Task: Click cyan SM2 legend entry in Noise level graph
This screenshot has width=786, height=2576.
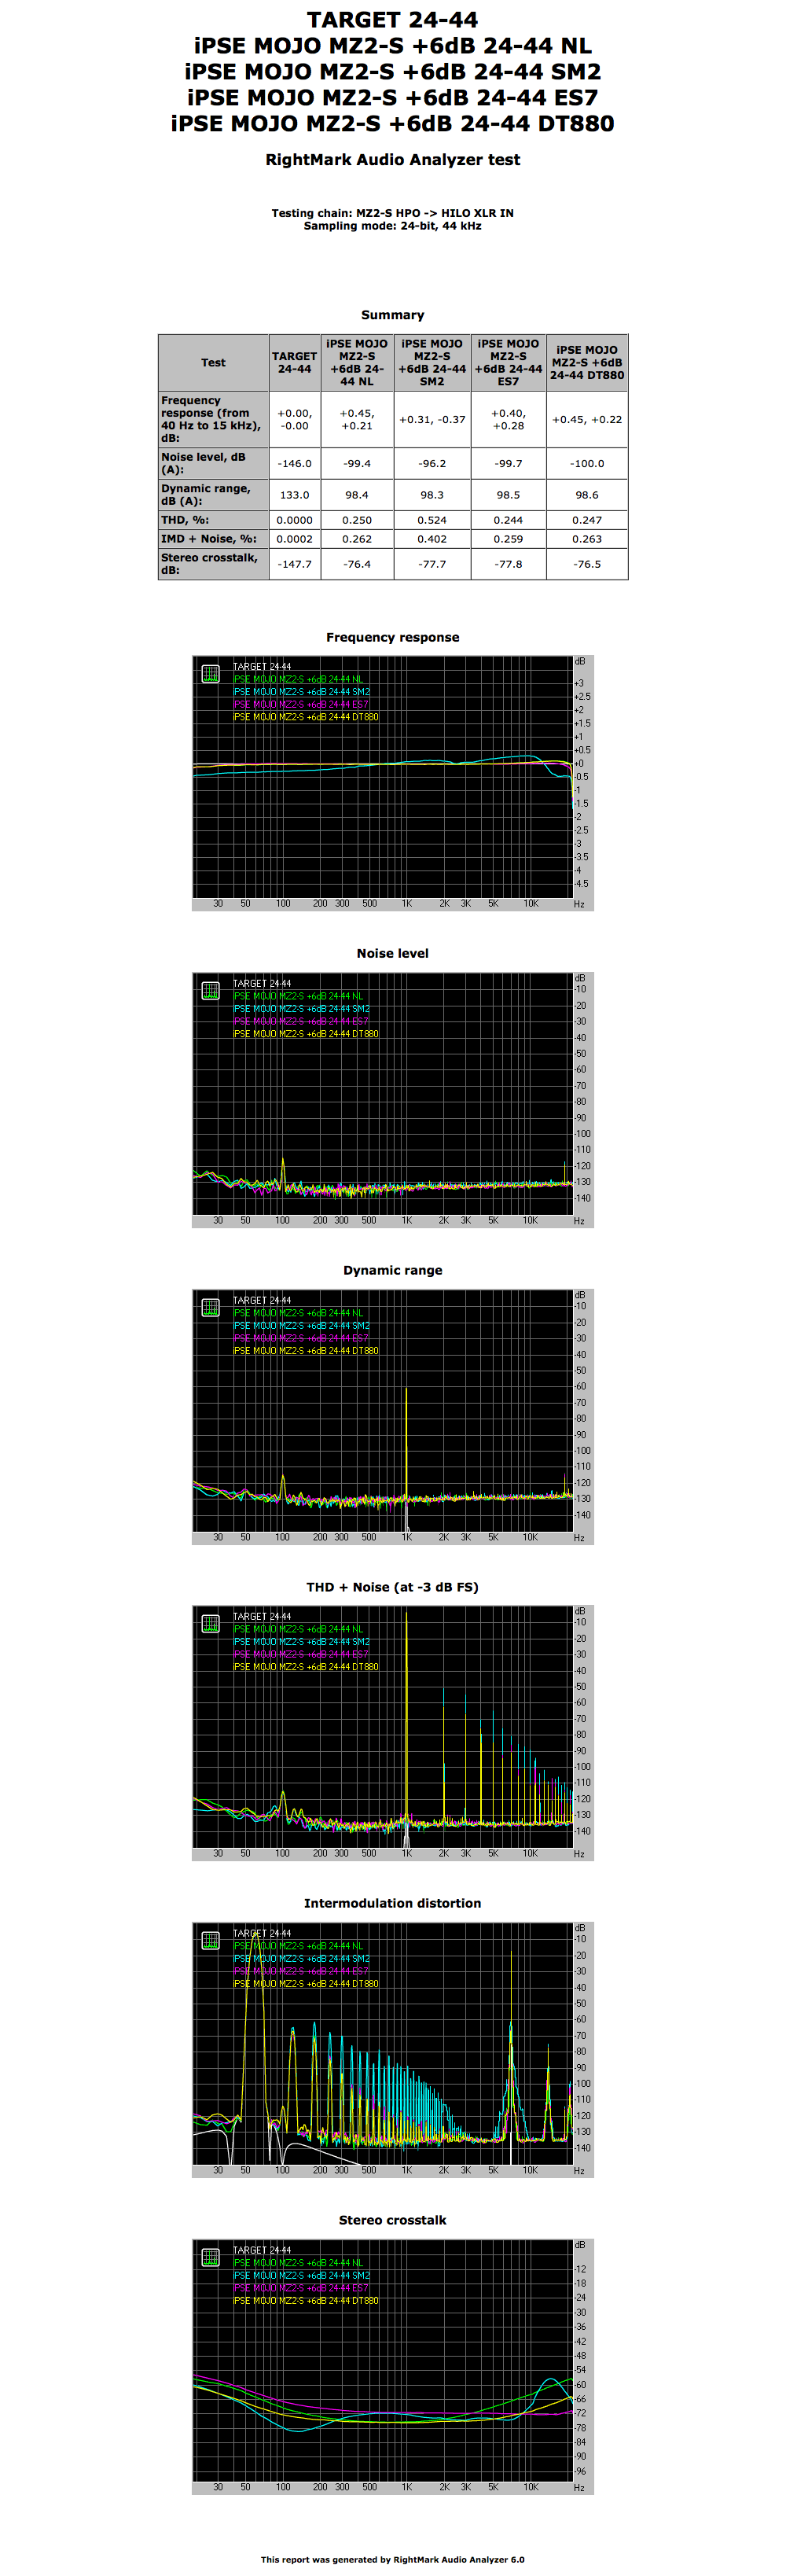Action: 301,1008
